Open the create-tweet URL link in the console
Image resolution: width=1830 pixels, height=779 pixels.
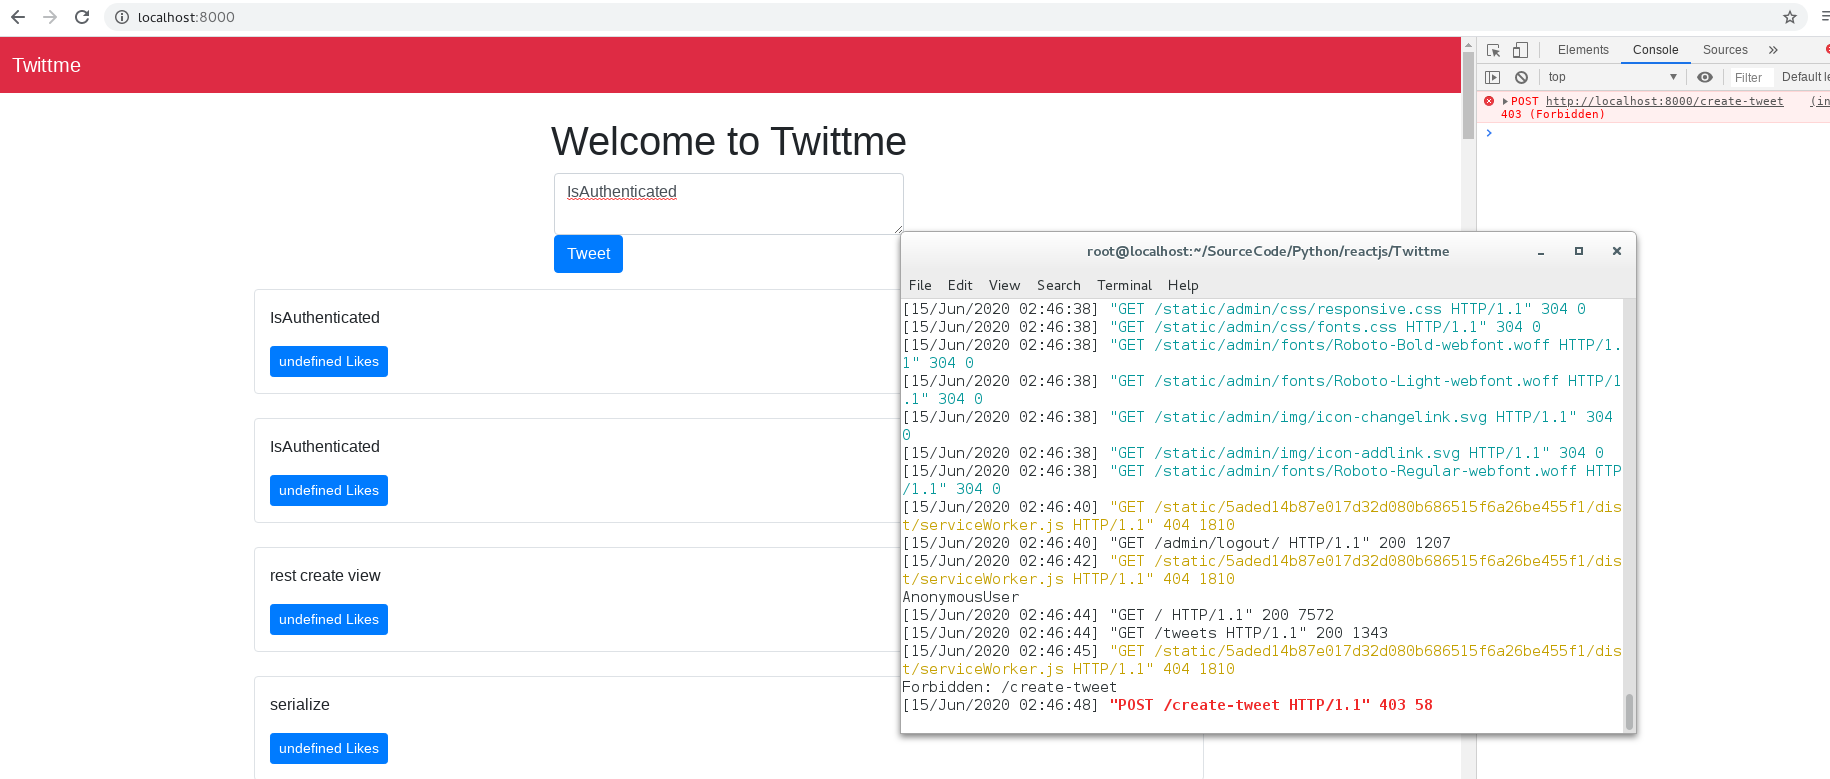(x=1664, y=101)
